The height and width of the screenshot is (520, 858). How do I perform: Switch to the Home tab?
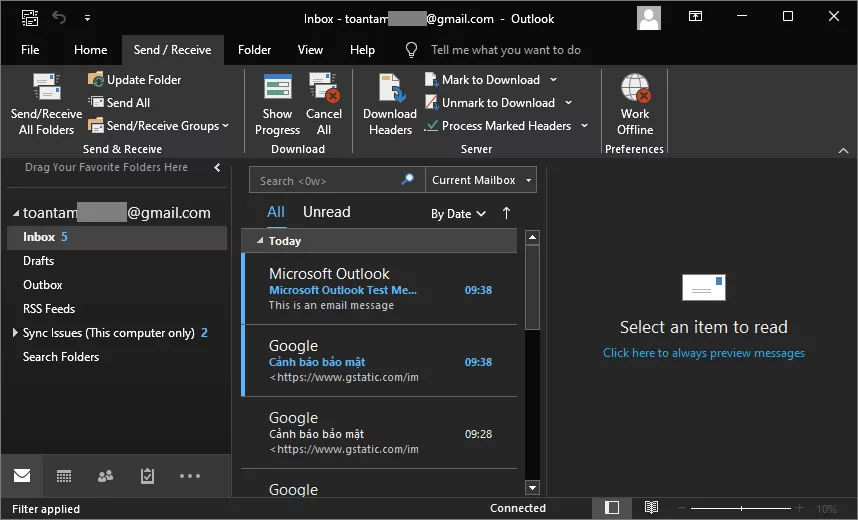point(91,50)
